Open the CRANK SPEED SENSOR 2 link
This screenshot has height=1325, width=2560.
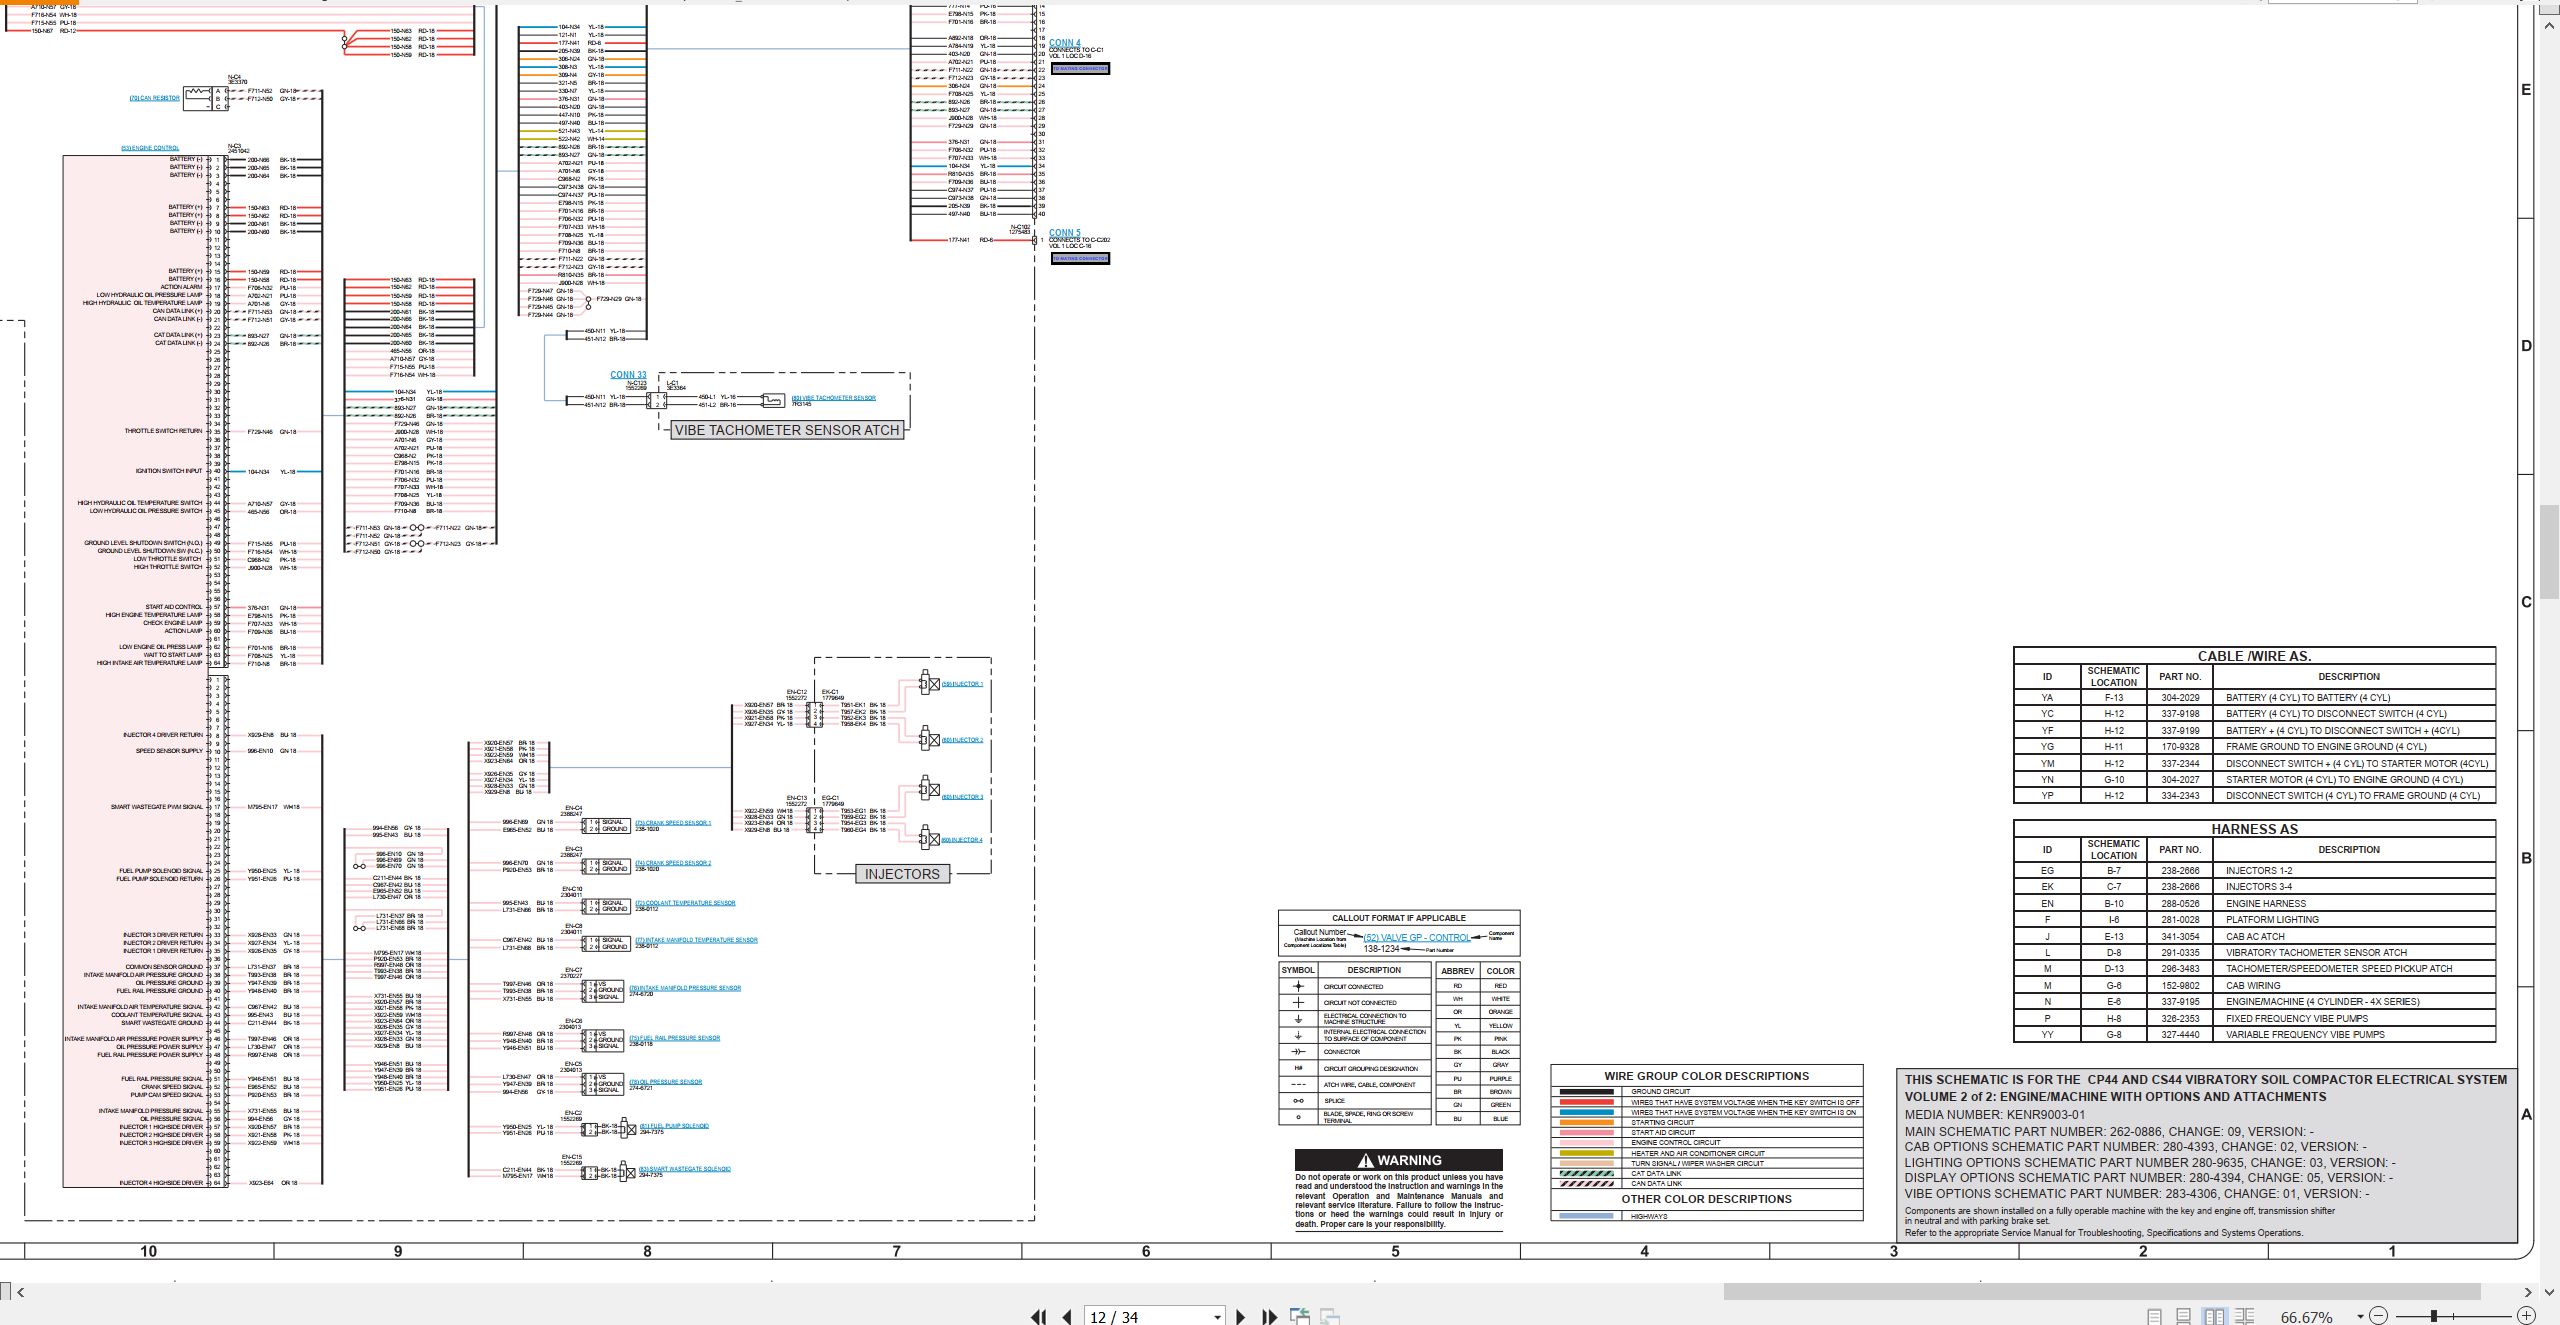(x=673, y=863)
